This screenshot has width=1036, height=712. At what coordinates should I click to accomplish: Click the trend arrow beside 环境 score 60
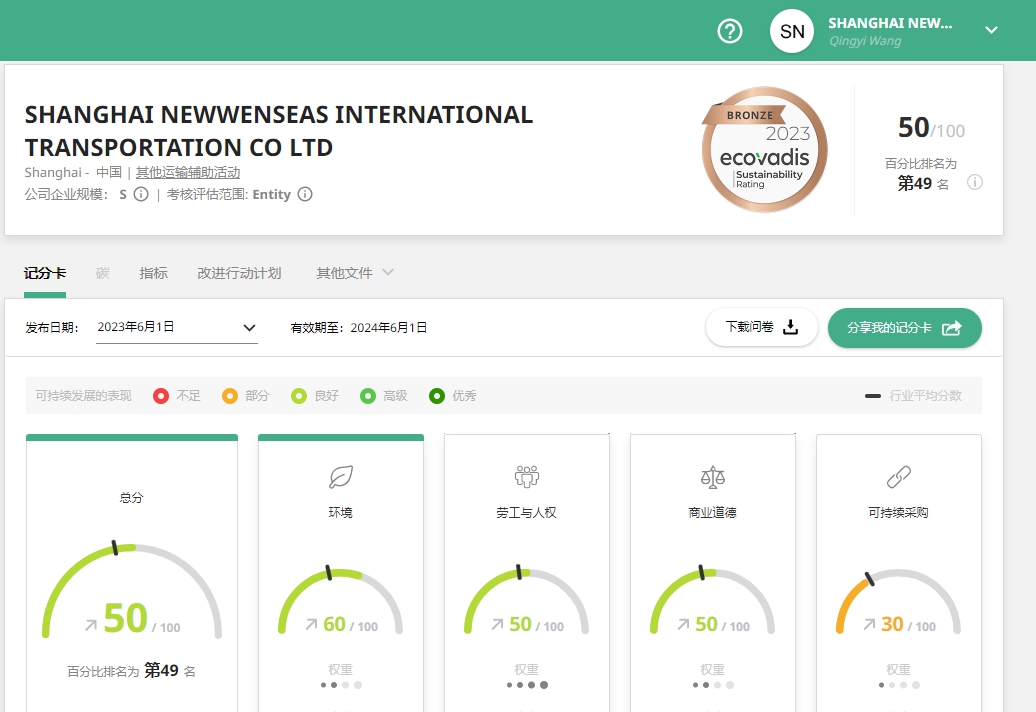(x=311, y=624)
